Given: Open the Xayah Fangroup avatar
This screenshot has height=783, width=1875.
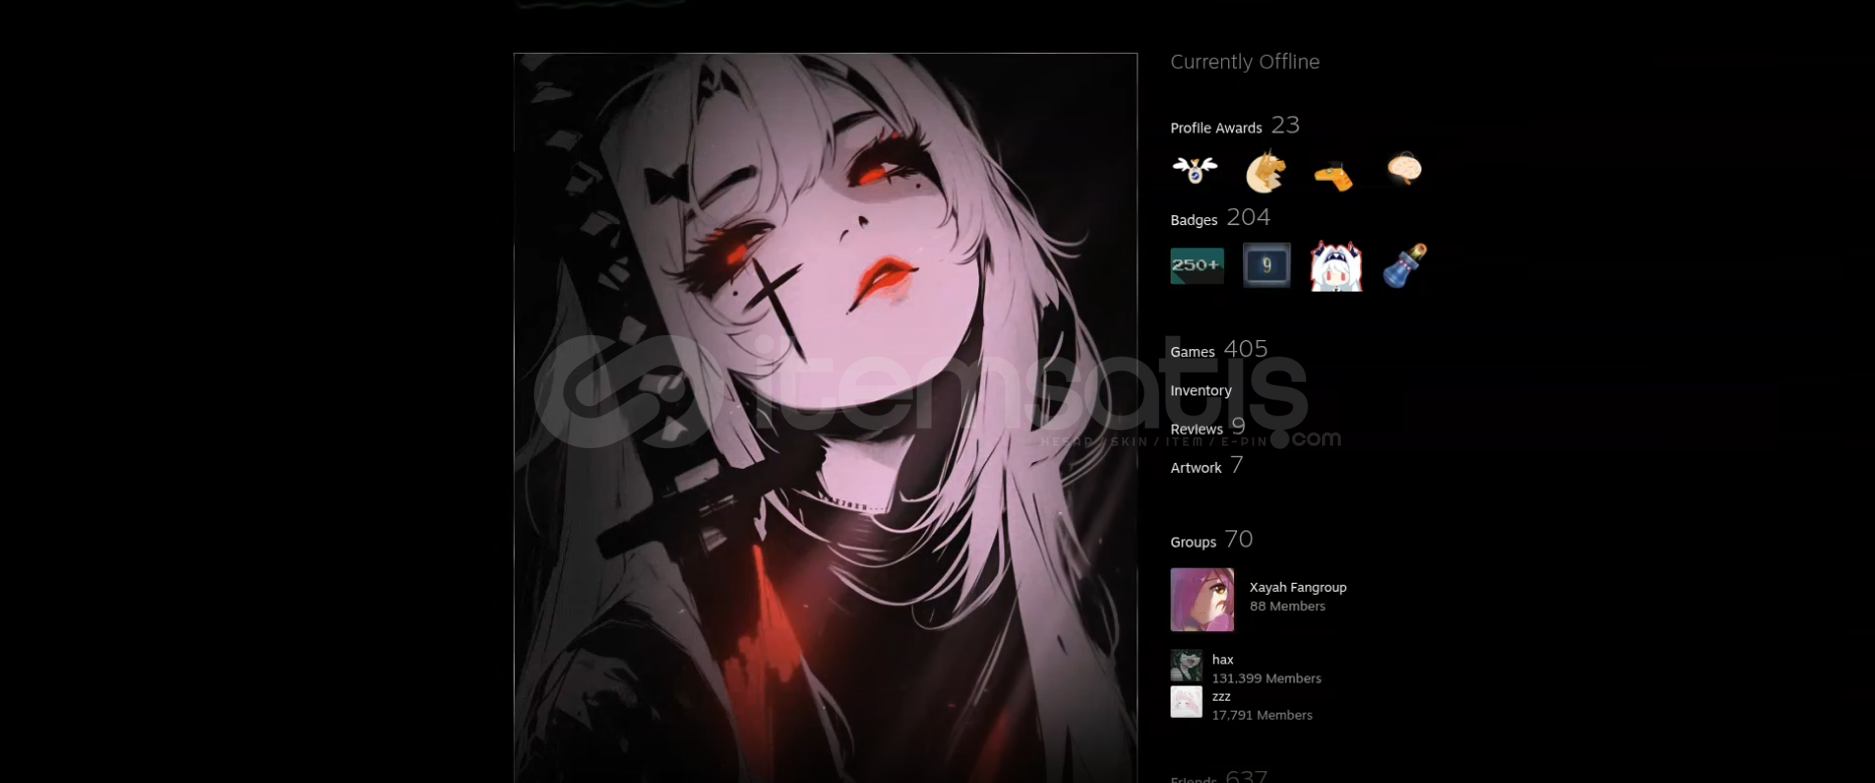Looking at the screenshot, I should tap(1202, 600).
